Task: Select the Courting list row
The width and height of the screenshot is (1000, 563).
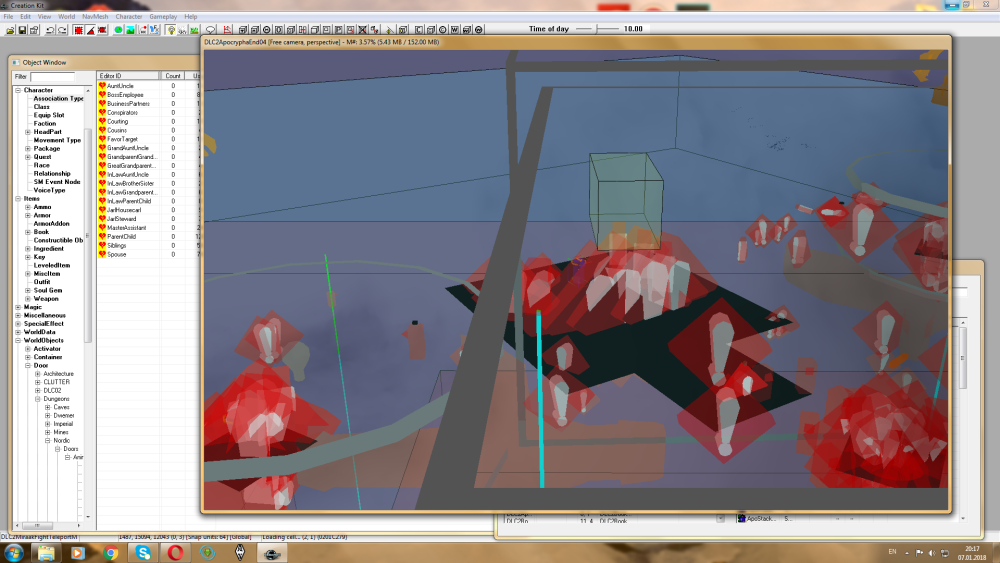Action: (148, 121)
